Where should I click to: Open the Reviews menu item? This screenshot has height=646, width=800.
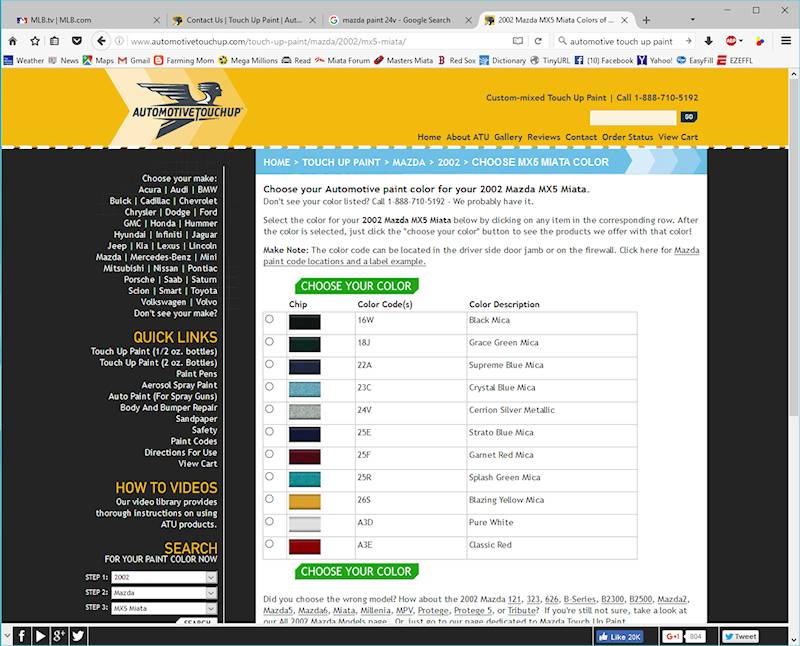click(x=543, y=137)
